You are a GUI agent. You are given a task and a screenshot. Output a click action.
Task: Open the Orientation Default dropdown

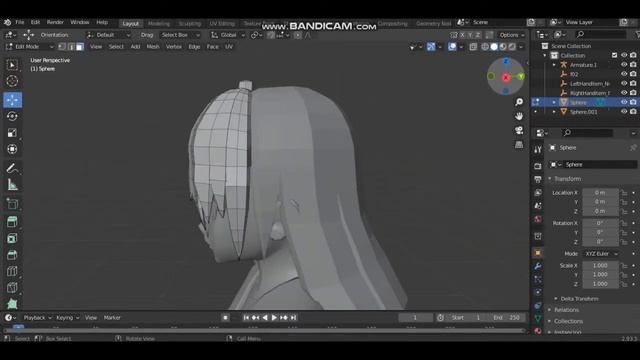pos(109,35)
